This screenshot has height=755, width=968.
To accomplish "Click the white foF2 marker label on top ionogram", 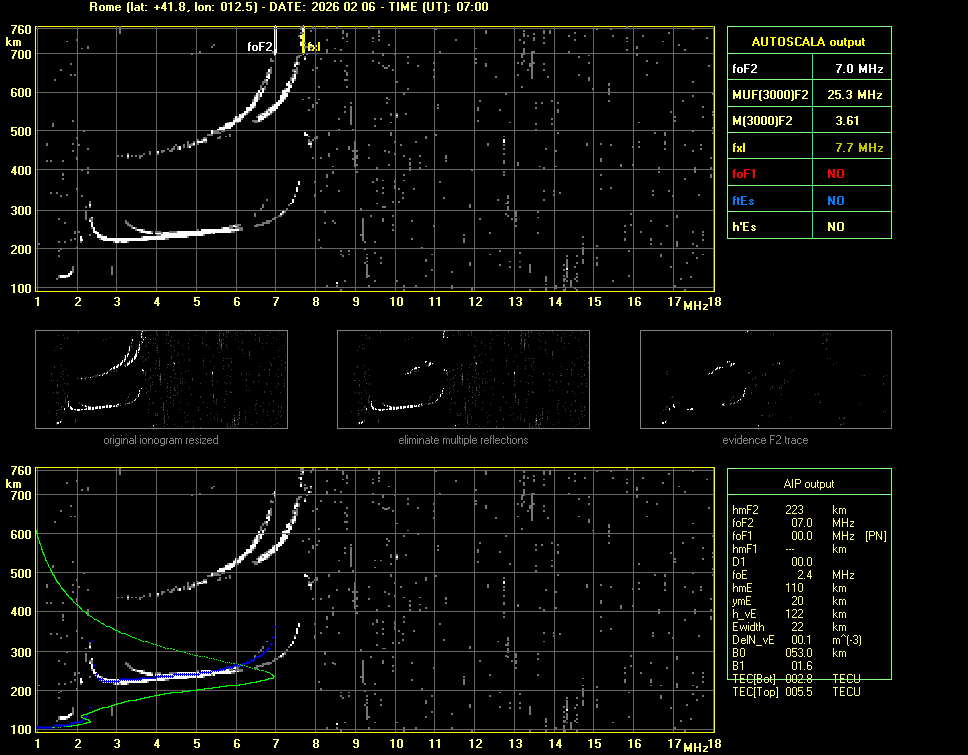I will point(259,47).
